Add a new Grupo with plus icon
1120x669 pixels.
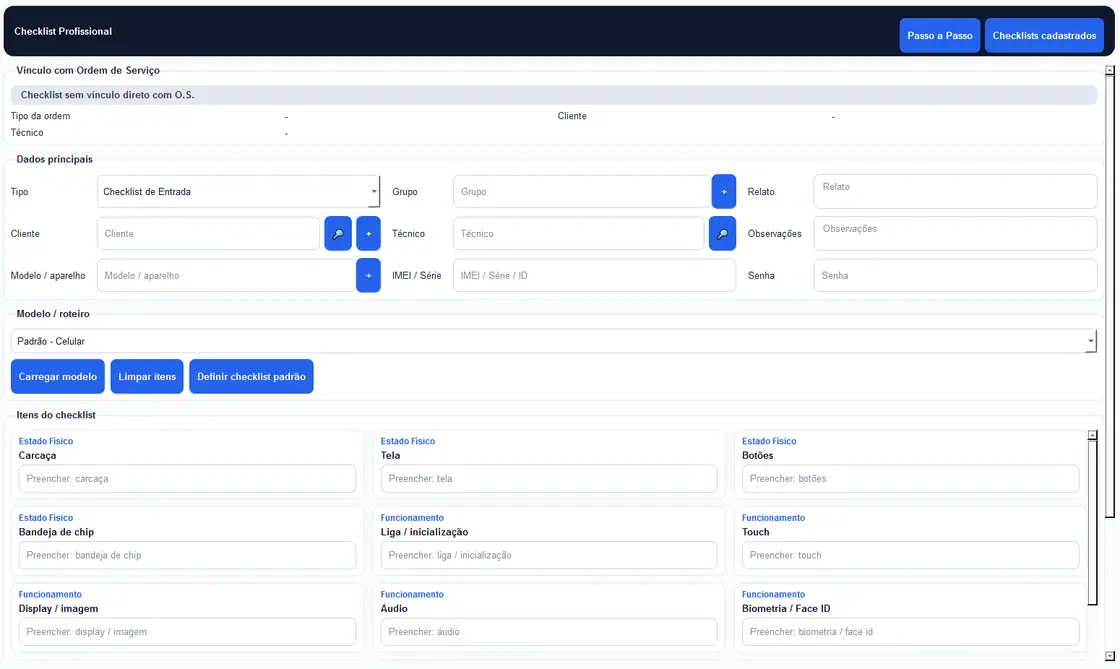coord(724,191)
